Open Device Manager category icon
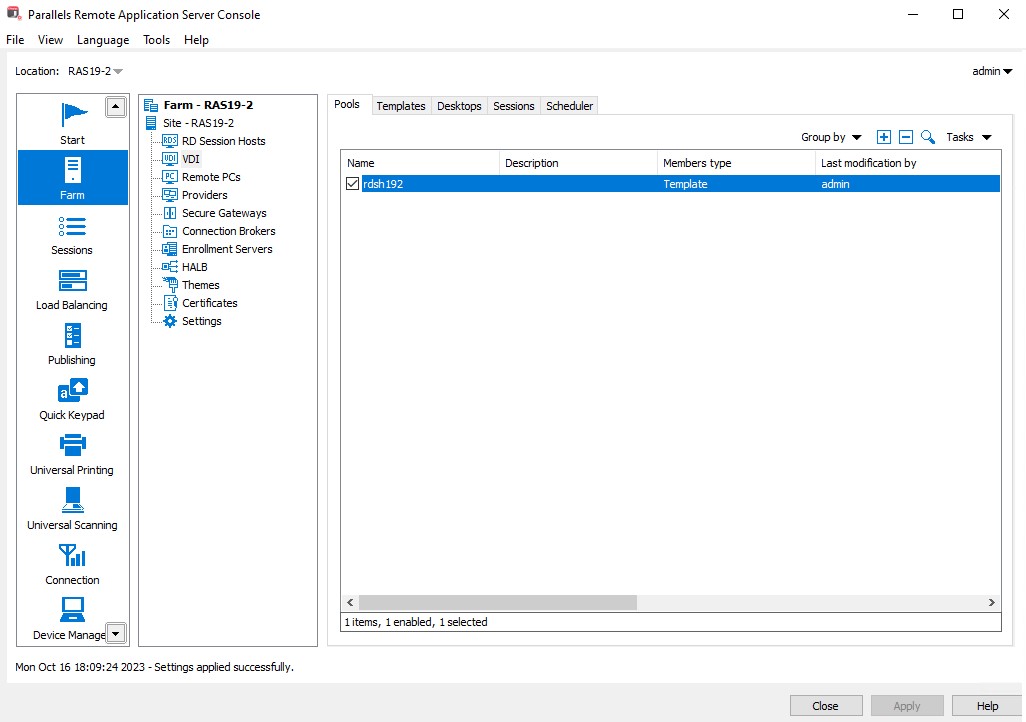 pyautogui.click(x=72, y=610)
